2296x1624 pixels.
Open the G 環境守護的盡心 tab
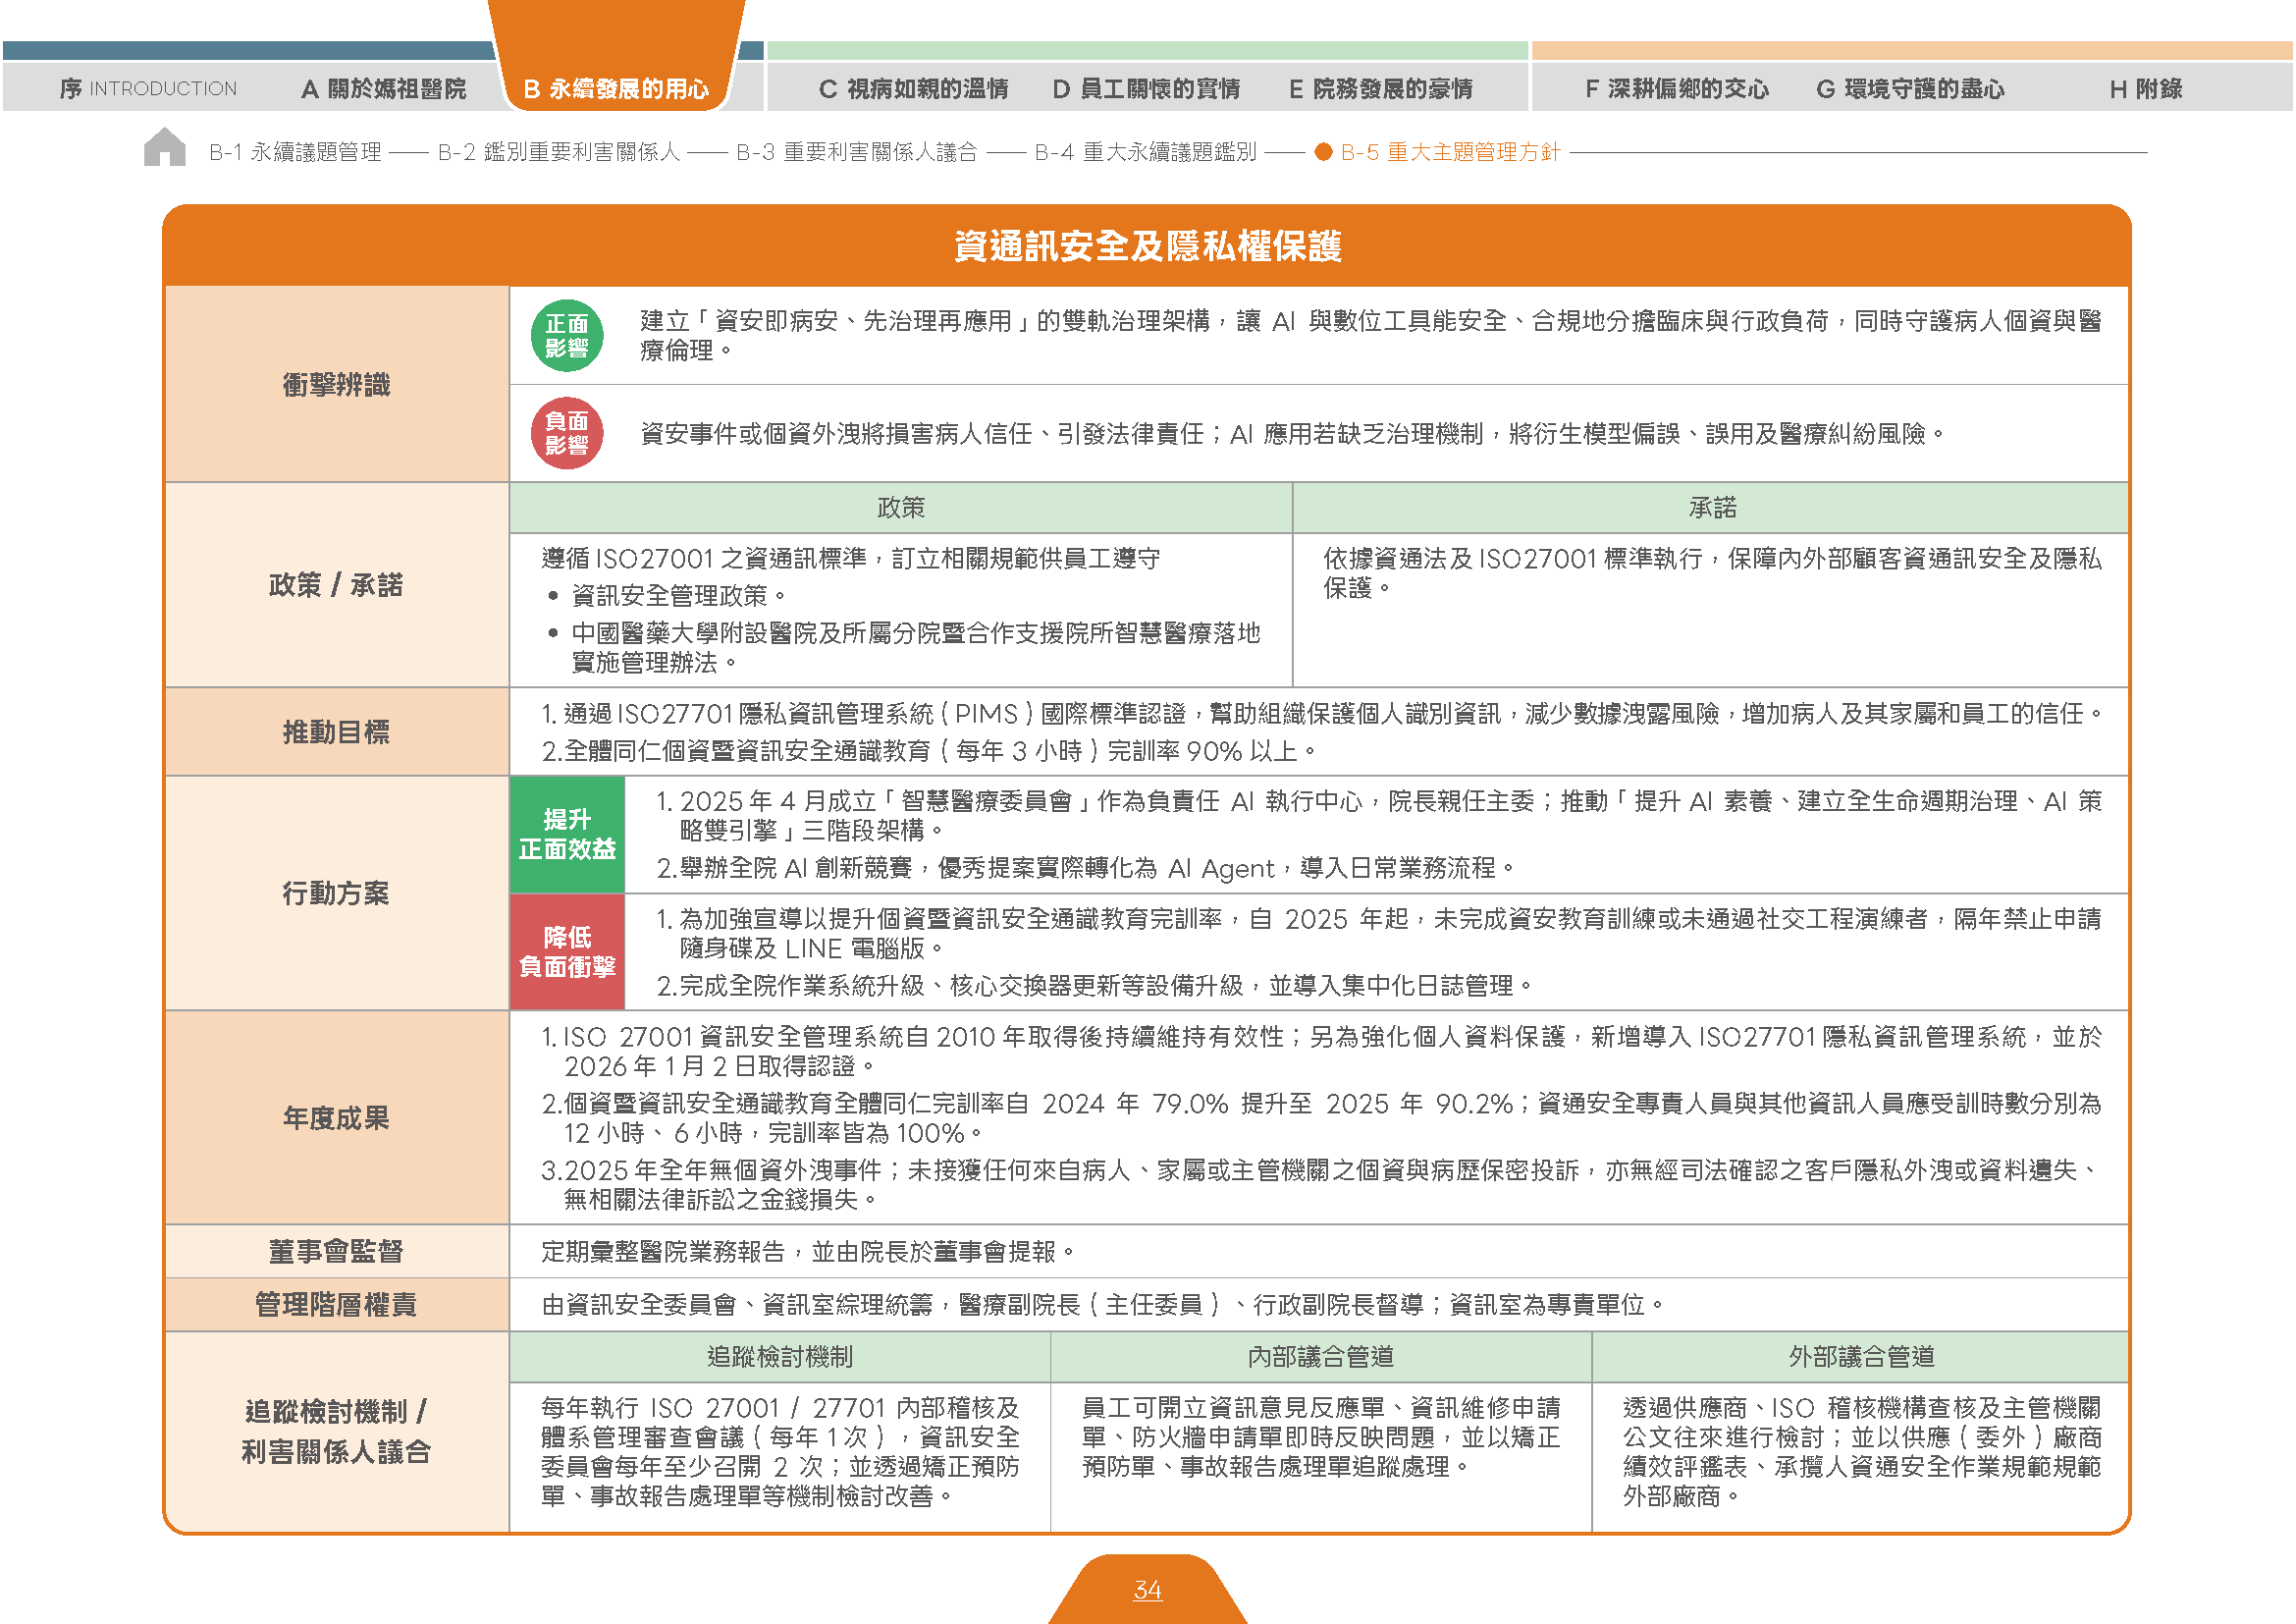pos(1910,89)
